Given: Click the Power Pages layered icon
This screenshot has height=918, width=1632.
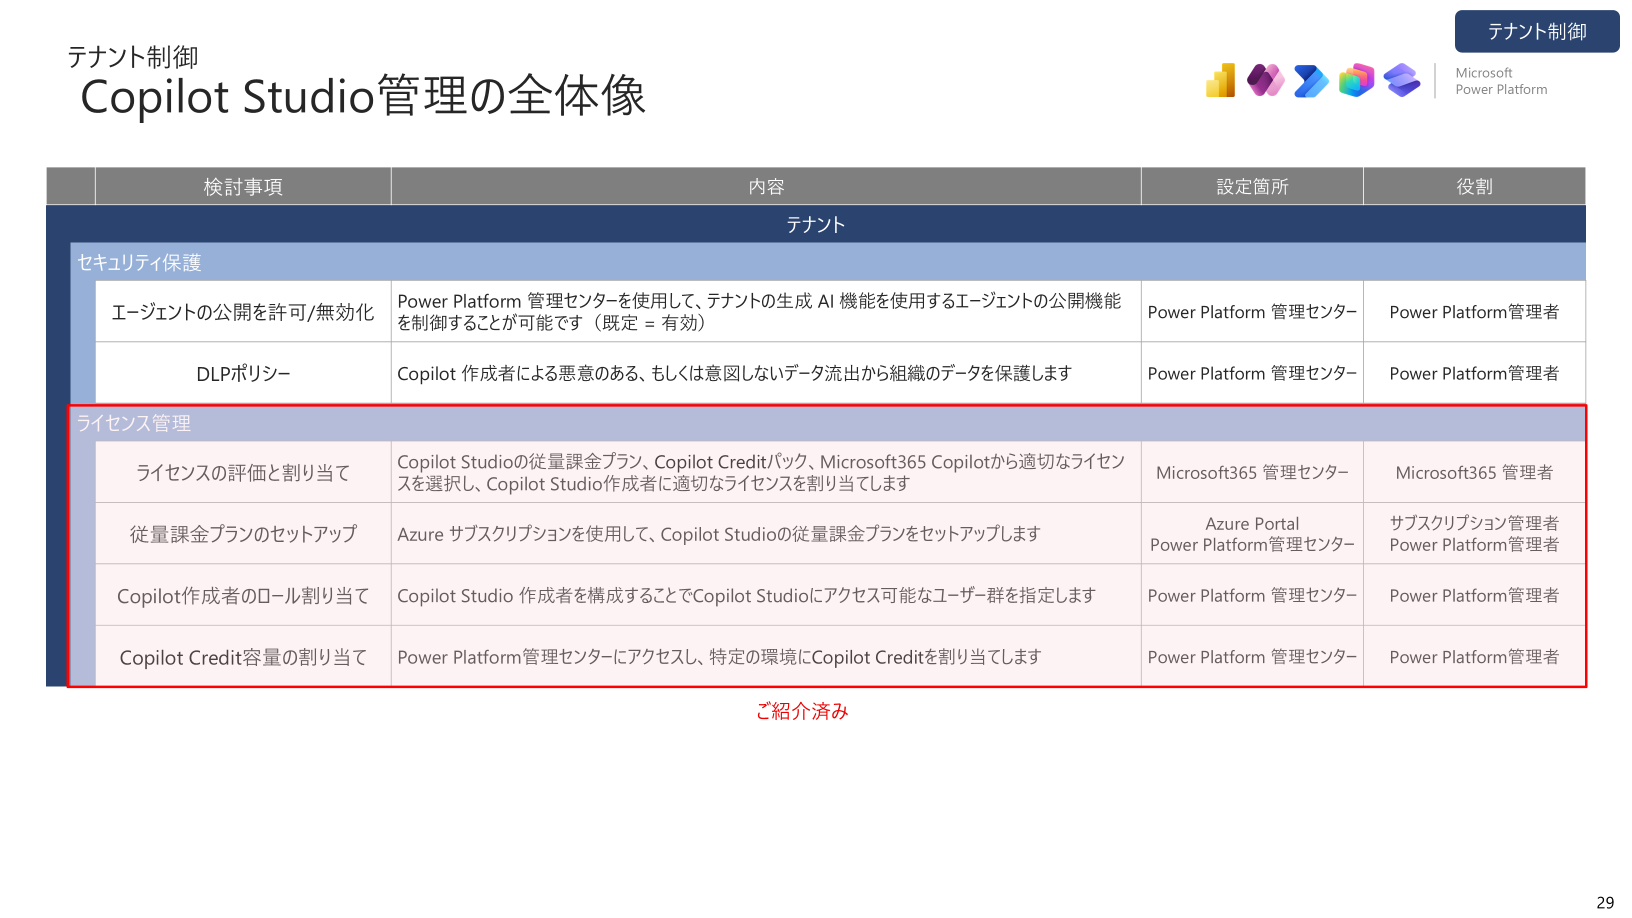Looking at the screenshot, I should [1402, 80].
